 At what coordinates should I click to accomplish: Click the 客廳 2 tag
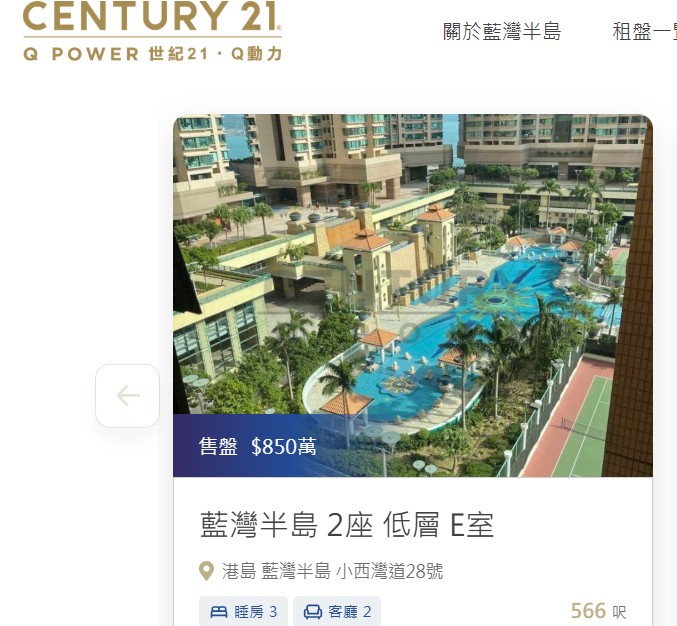click(337, 612)
